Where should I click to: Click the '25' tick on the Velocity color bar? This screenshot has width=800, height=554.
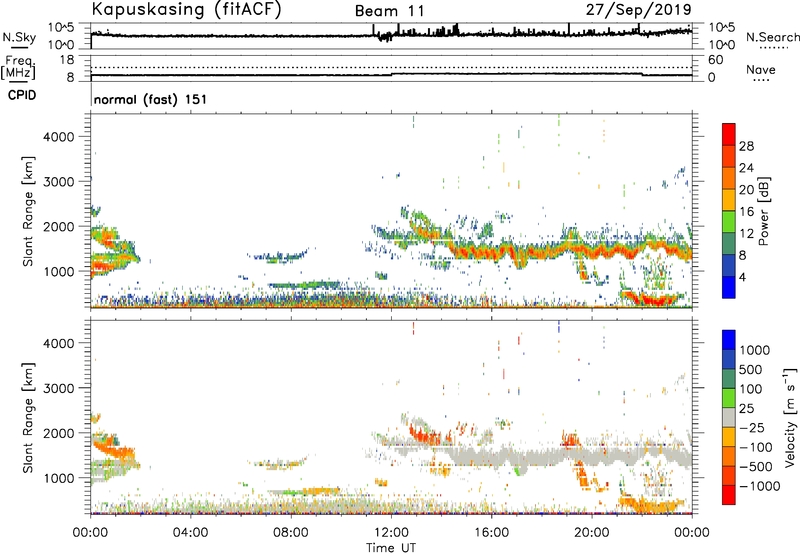746,409
